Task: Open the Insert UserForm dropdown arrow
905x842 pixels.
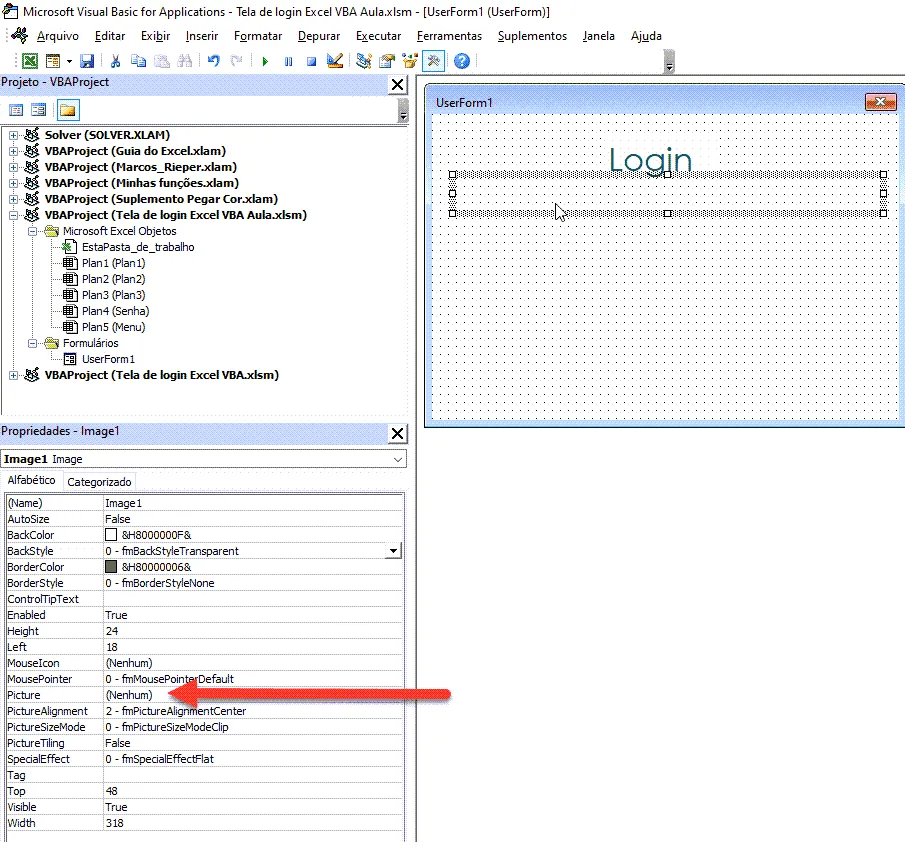Action: tap(69, 61)
